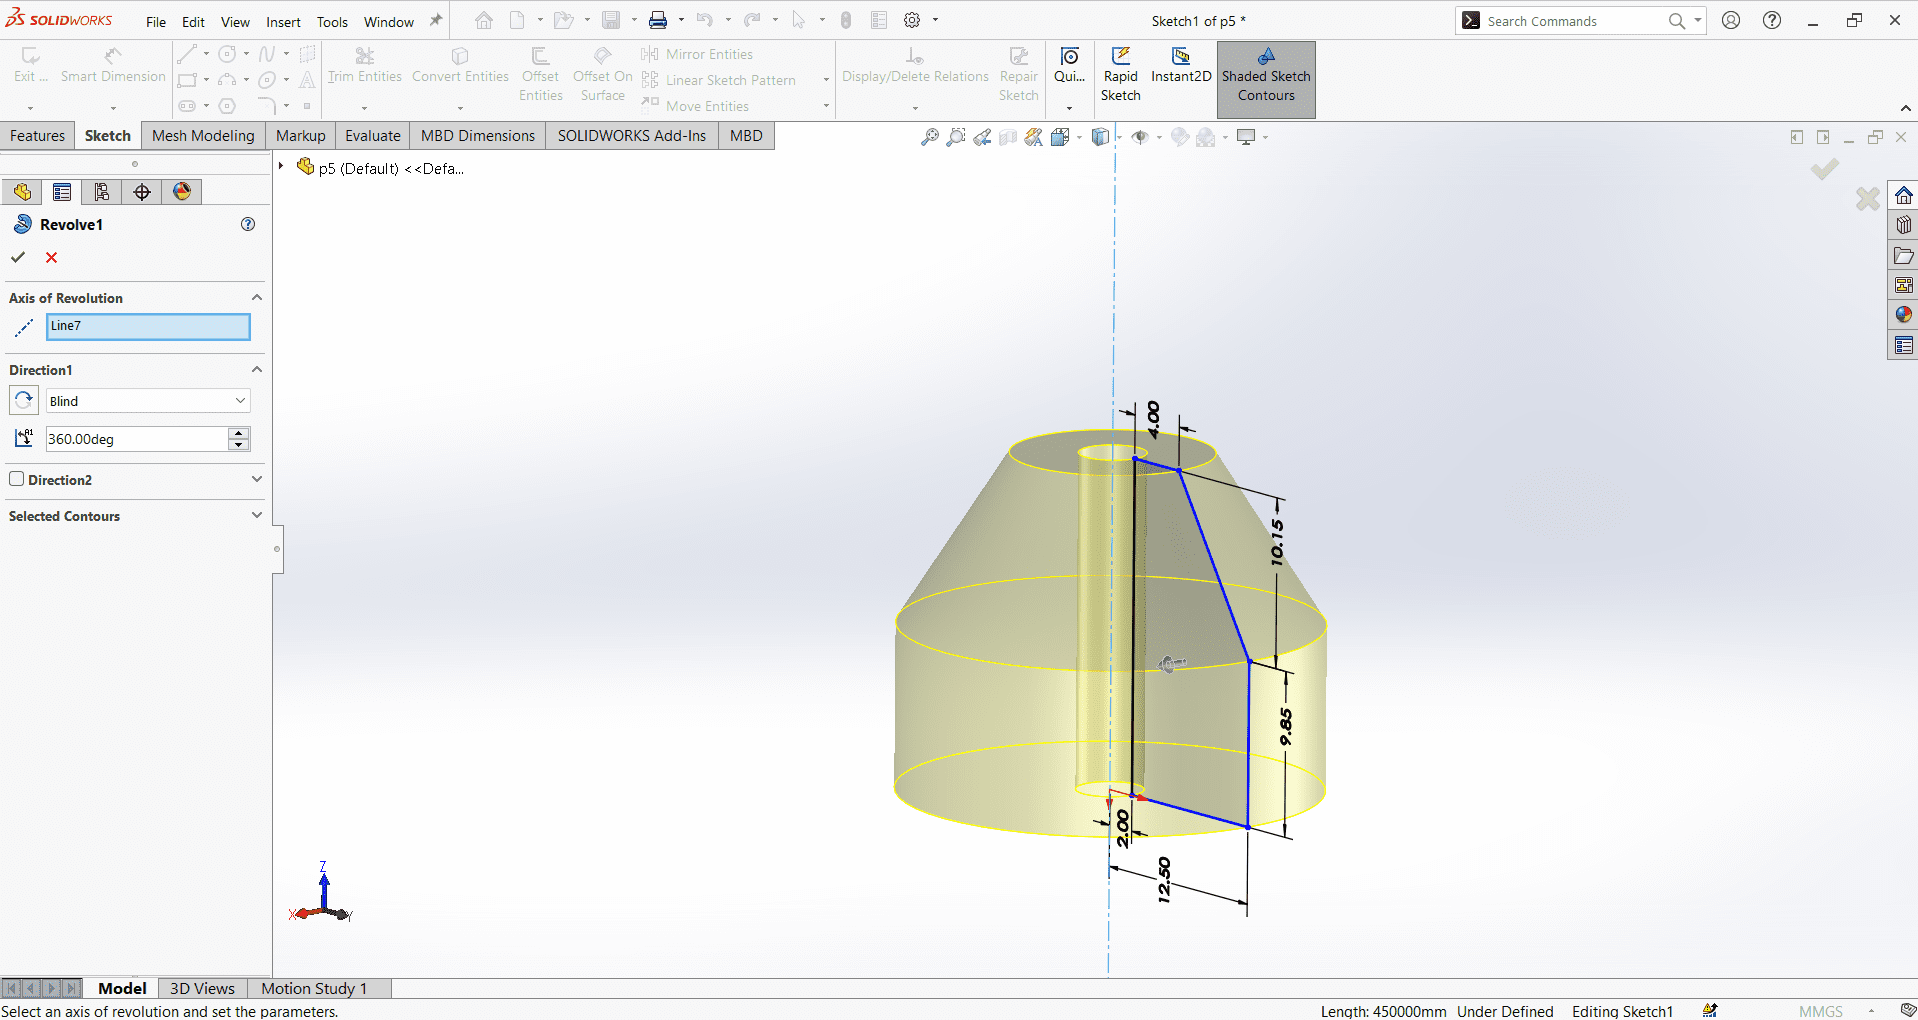Toggle Instant2D in the Sketch ribbon
Screen dimensions: 1918x1020
1181,66
